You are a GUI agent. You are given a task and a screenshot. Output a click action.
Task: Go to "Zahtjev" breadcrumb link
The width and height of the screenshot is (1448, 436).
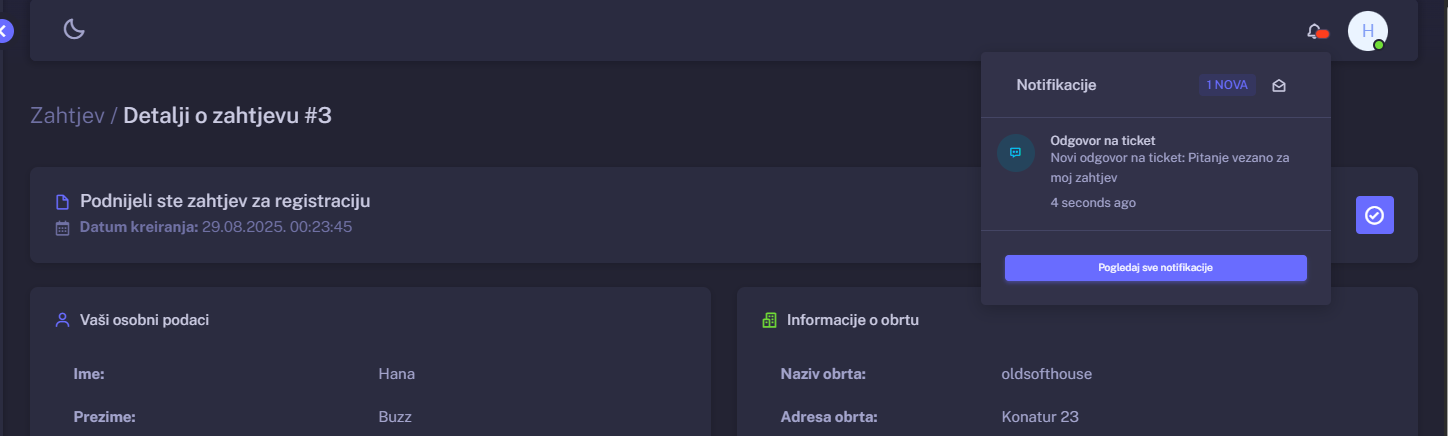tap(67, 116)
